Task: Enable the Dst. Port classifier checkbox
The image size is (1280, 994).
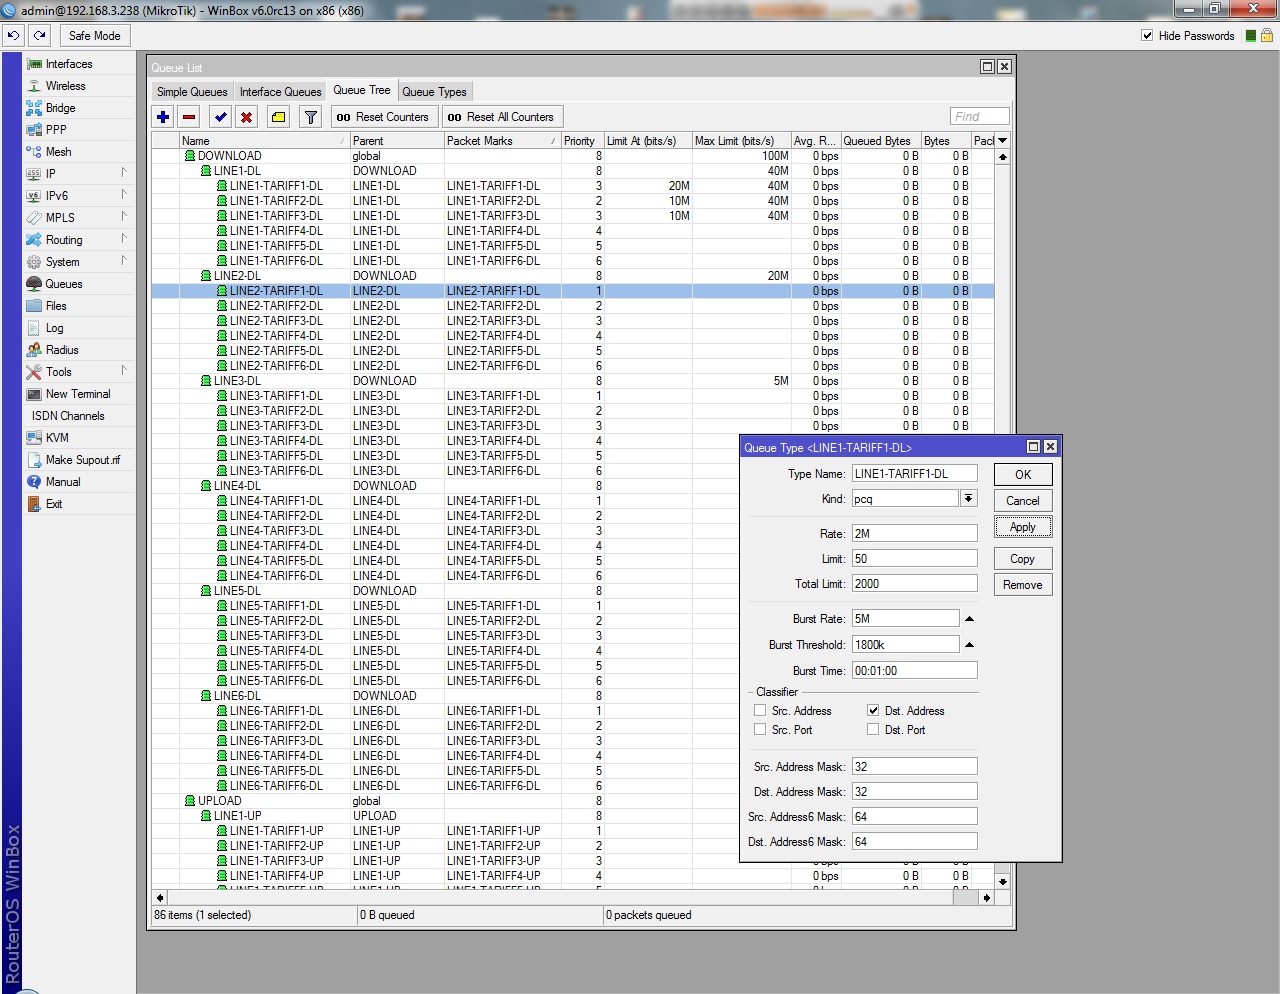Action: point(873,730)
